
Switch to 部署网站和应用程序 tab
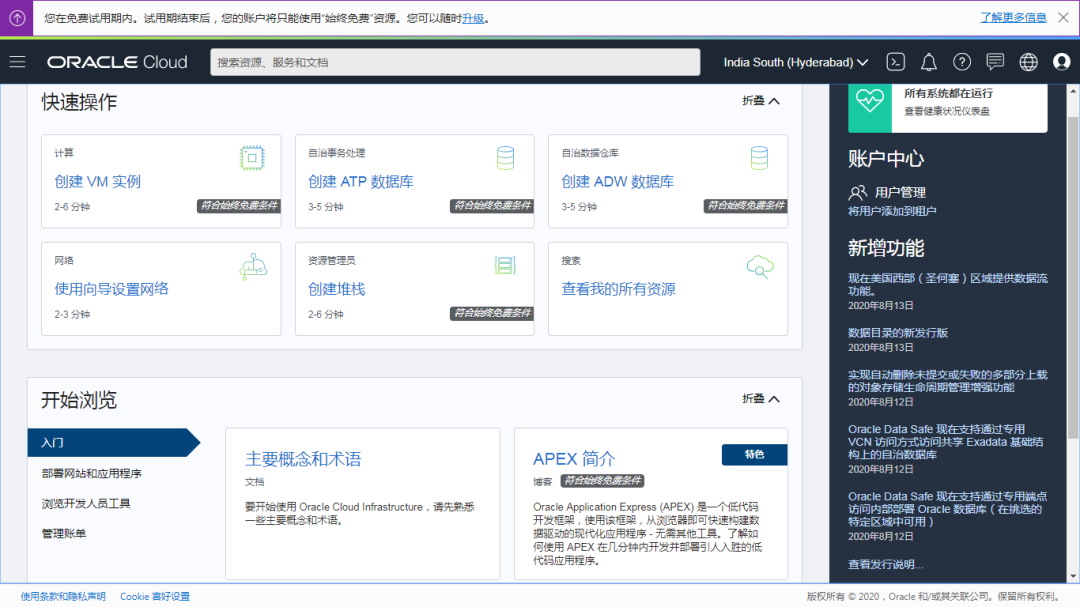click(92, 473)
